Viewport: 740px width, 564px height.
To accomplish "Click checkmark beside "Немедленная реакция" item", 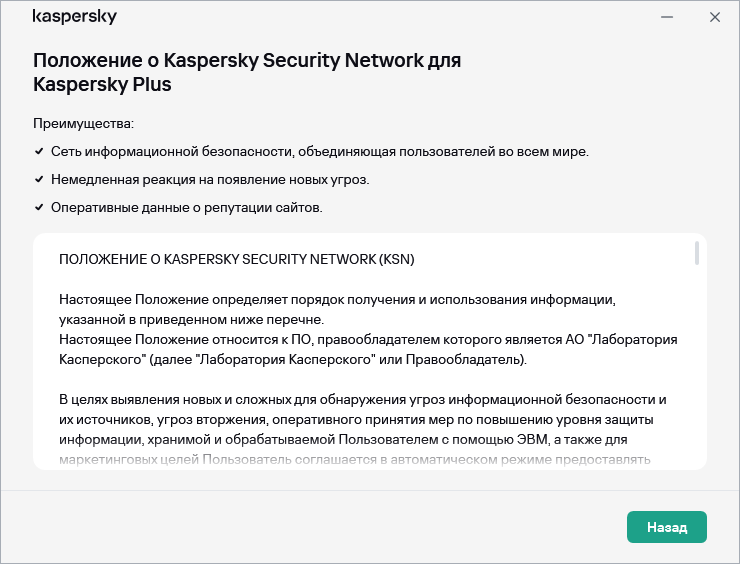I will pos(39,179).
